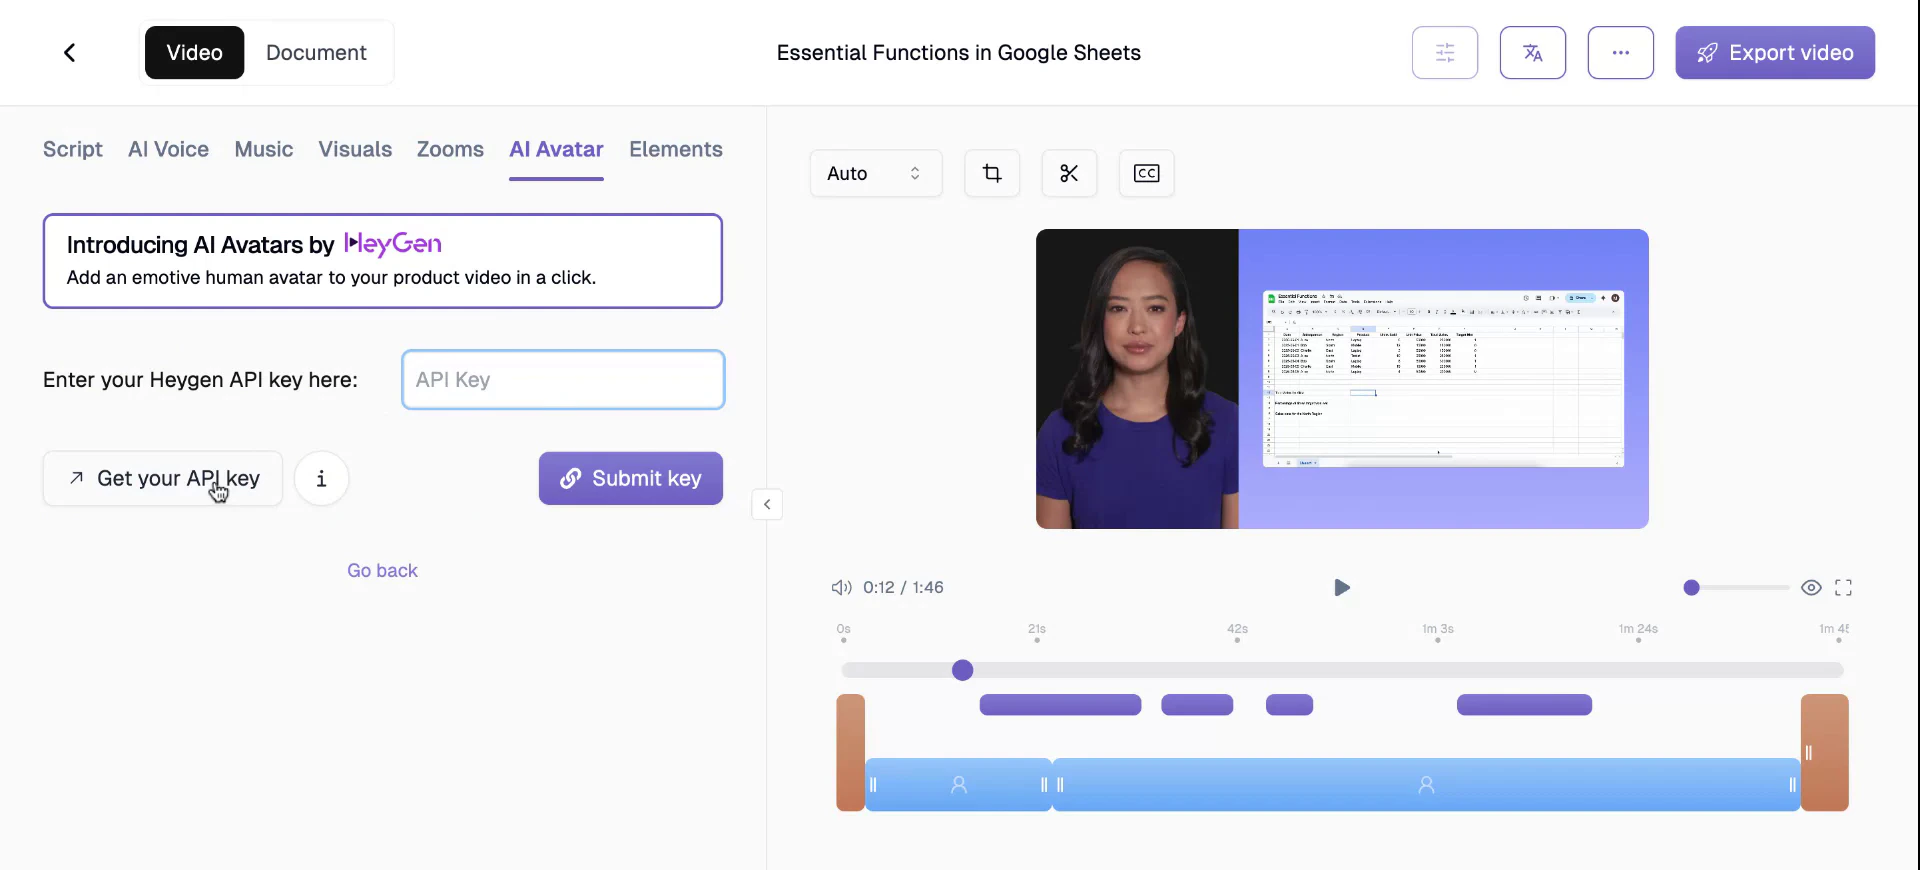This screenshot has height=870, width=1920.
Task: Click the Go back link
Action: (x=382, y=570)
